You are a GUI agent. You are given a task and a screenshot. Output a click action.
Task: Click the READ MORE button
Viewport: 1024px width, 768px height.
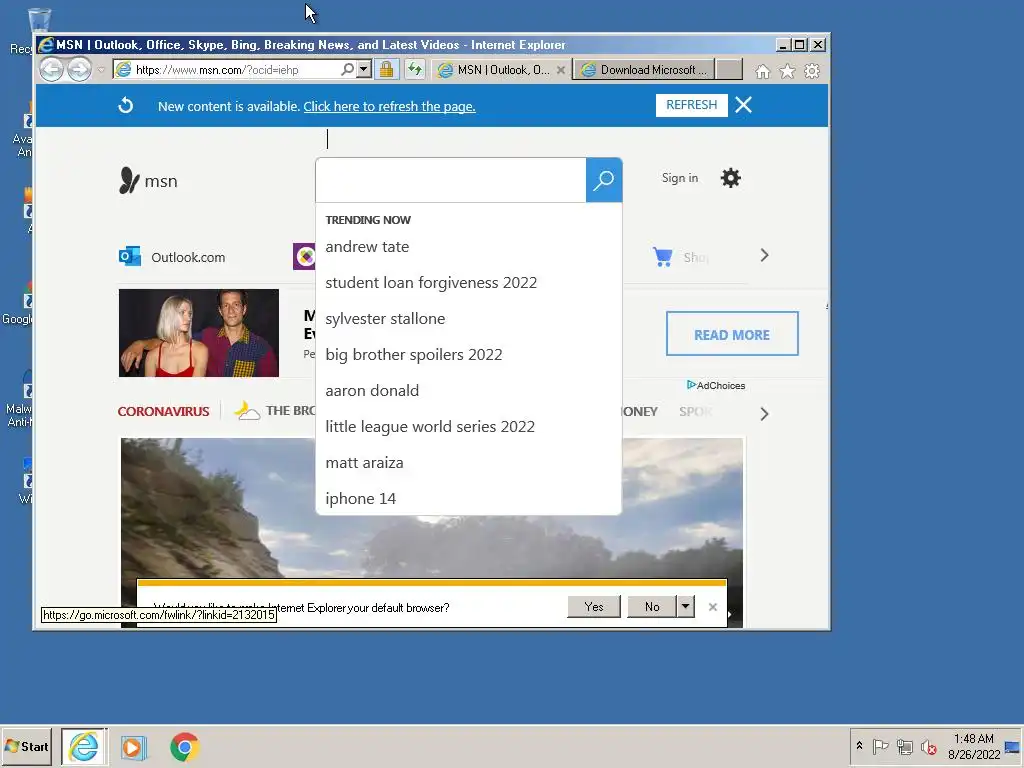click(732, 334)
